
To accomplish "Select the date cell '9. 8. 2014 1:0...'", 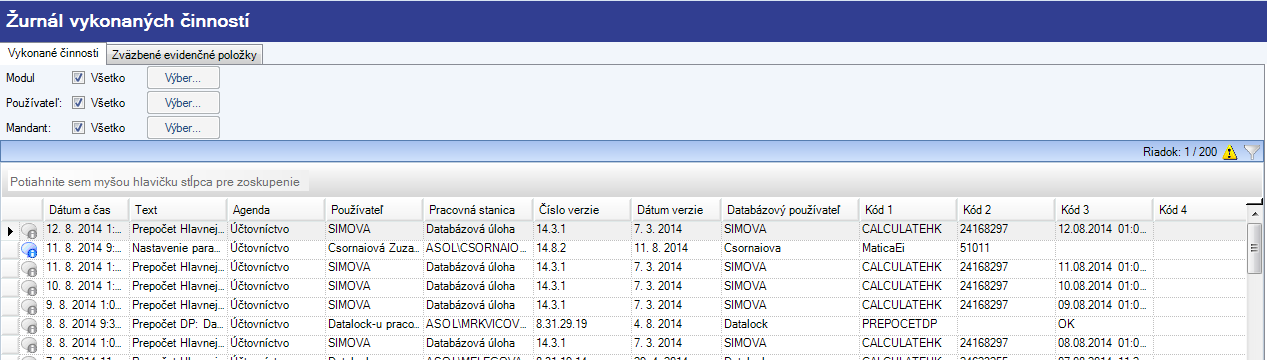I will pos(86,305).
